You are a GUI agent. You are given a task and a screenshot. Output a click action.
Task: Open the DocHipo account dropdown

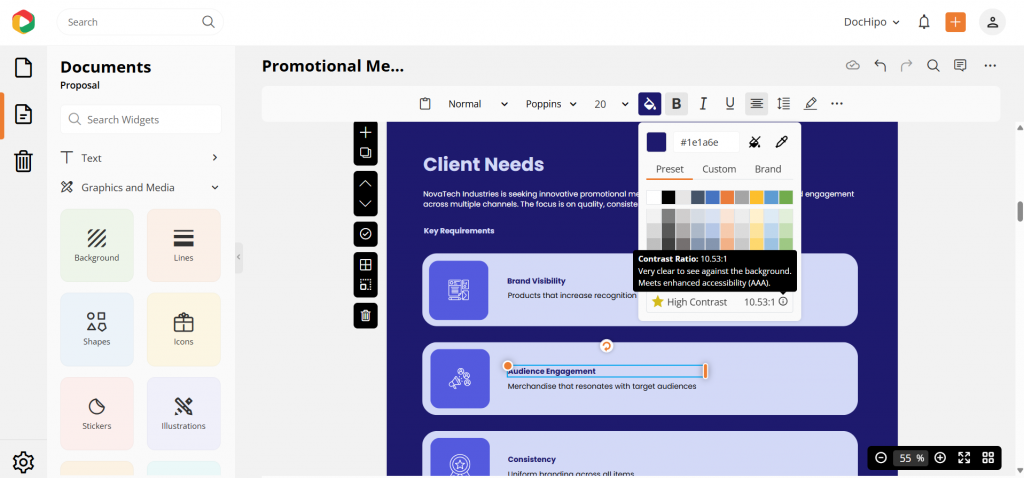[x=872, y=22]
